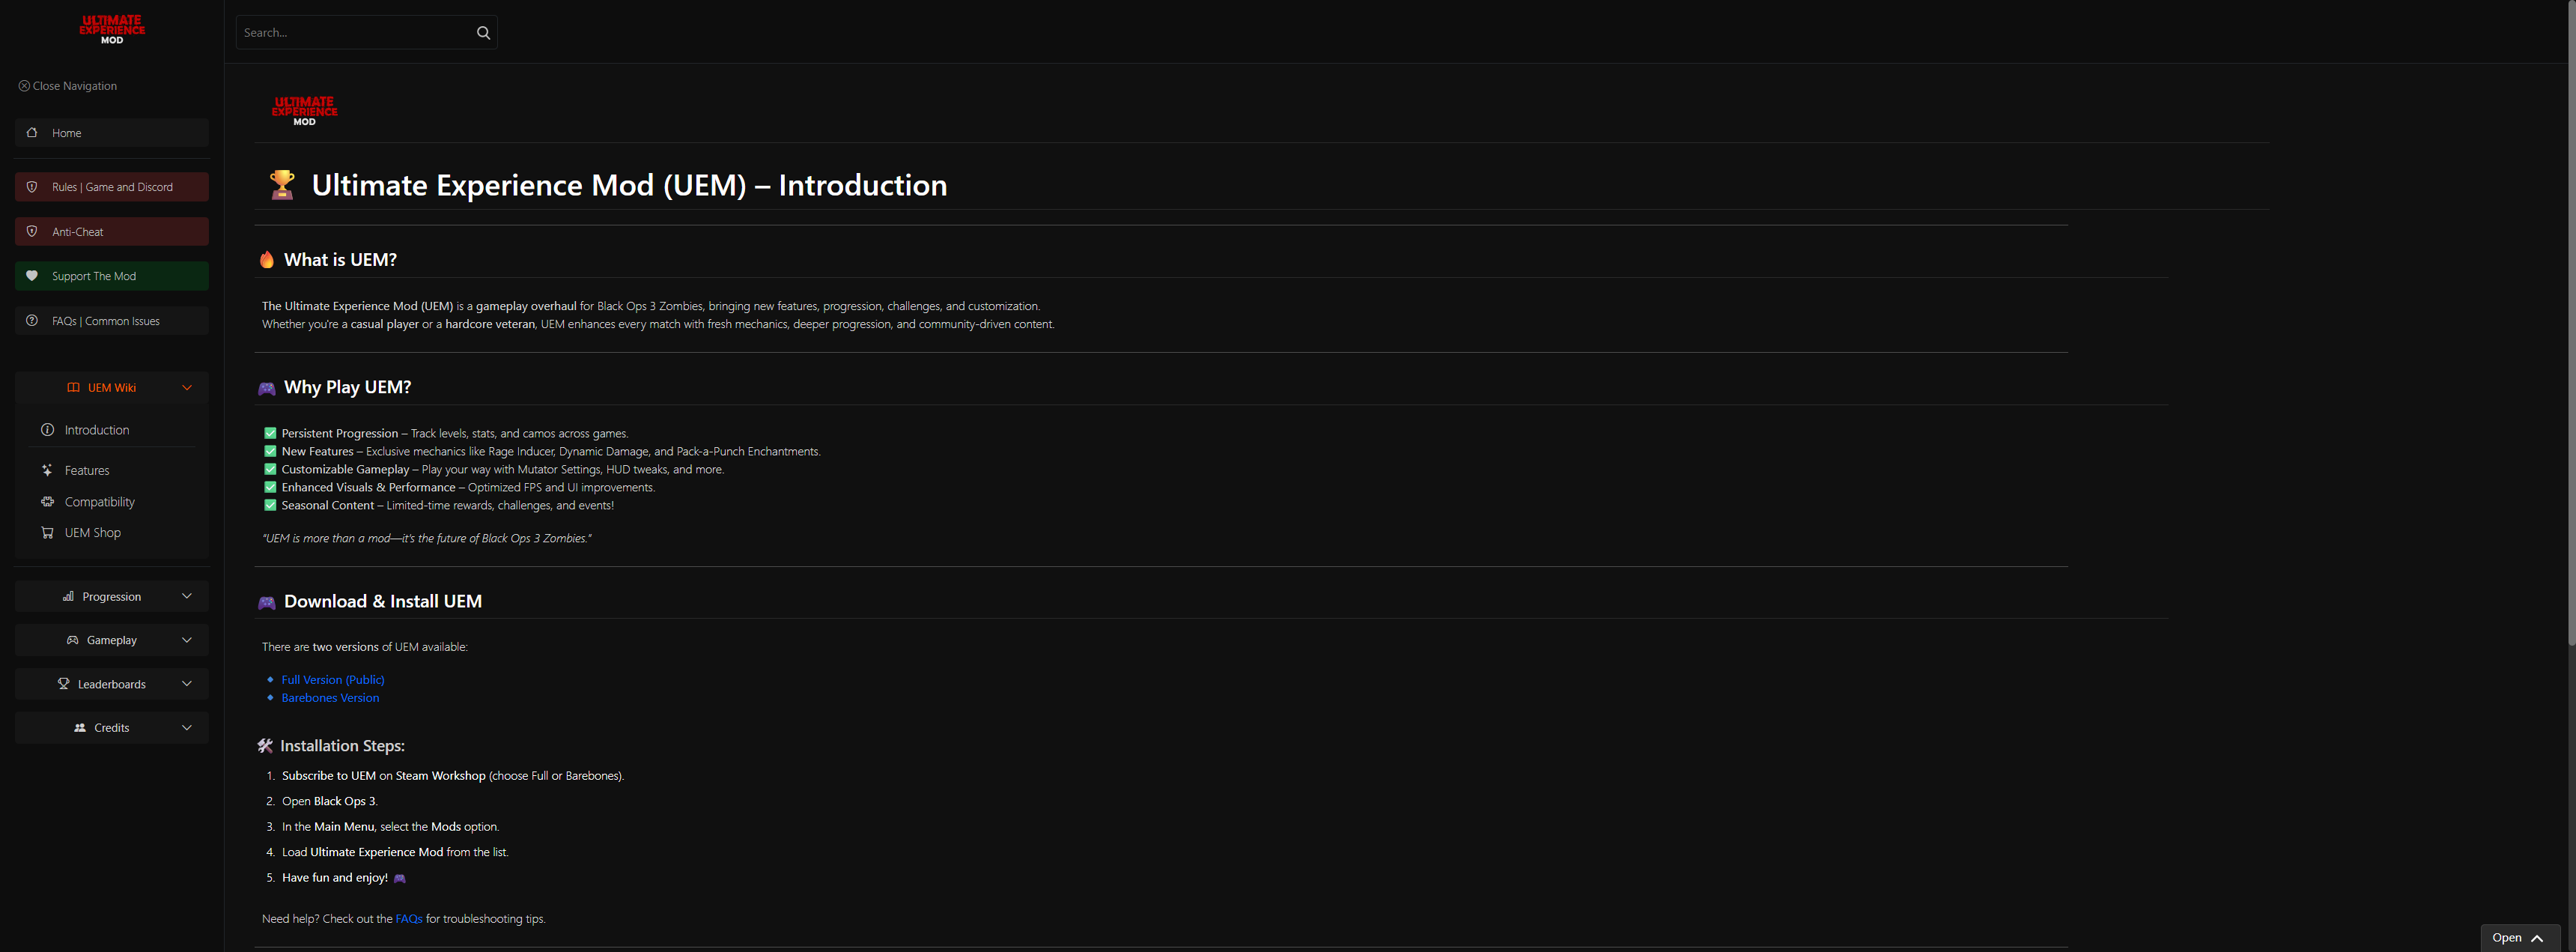
Task: Open the Full Version (Public) link
Action: (x=332, y=680)
